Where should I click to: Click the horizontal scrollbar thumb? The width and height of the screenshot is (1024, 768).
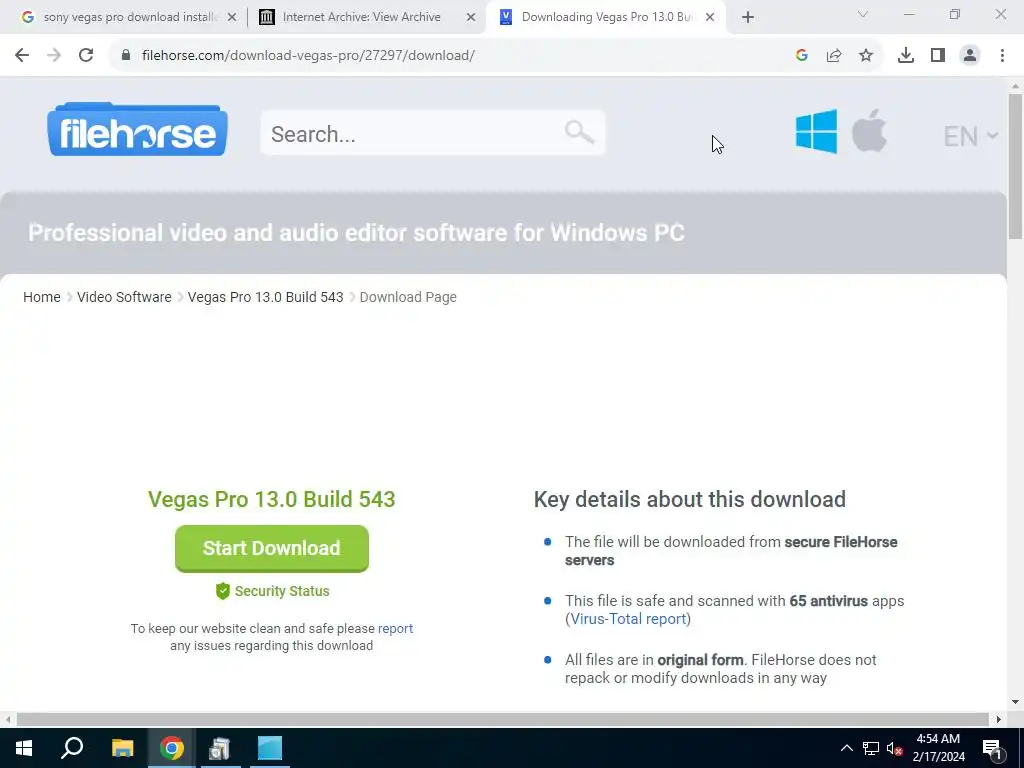tap(503, 719)
